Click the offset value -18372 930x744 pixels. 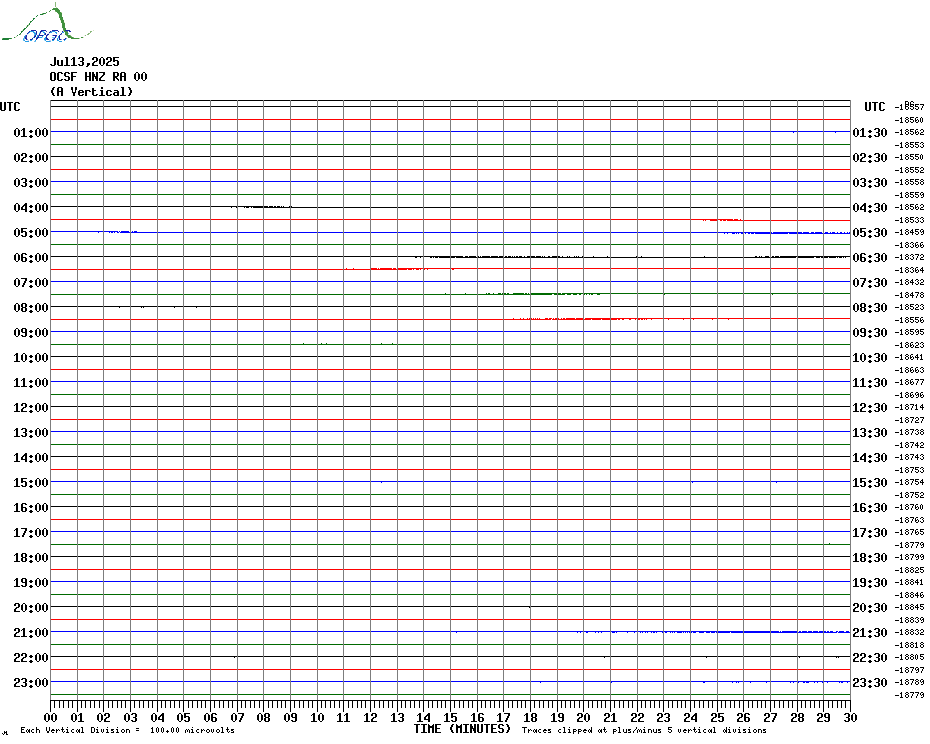pyautogui.click(x=910, y=257)
